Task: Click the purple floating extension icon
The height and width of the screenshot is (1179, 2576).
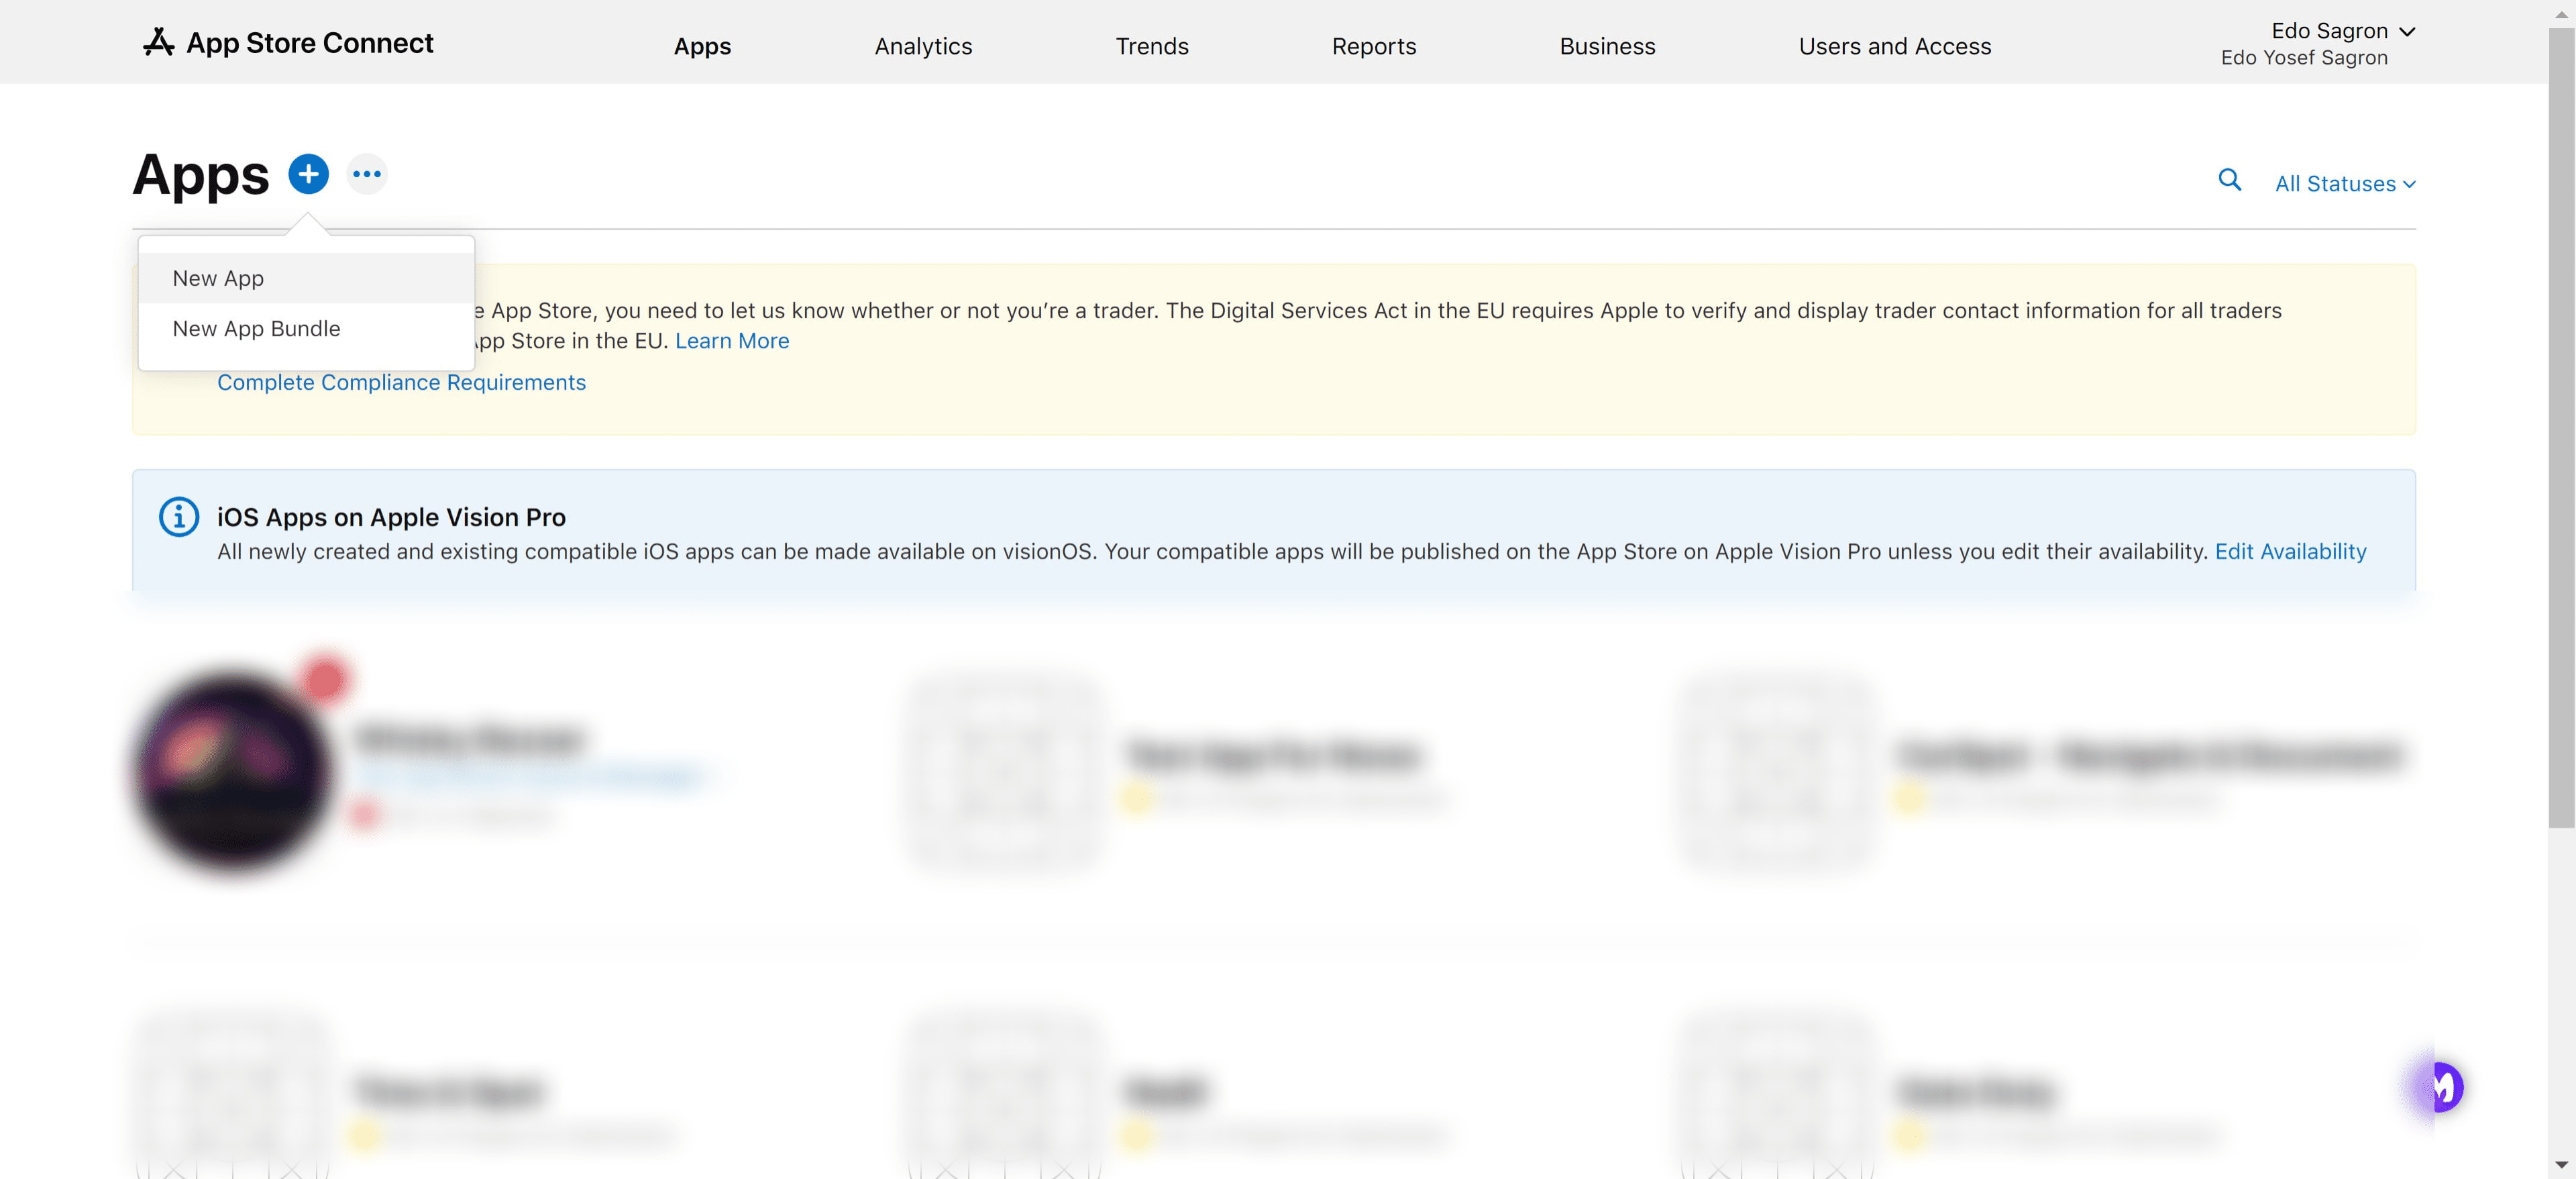Action: [x=2441, y=1086]
